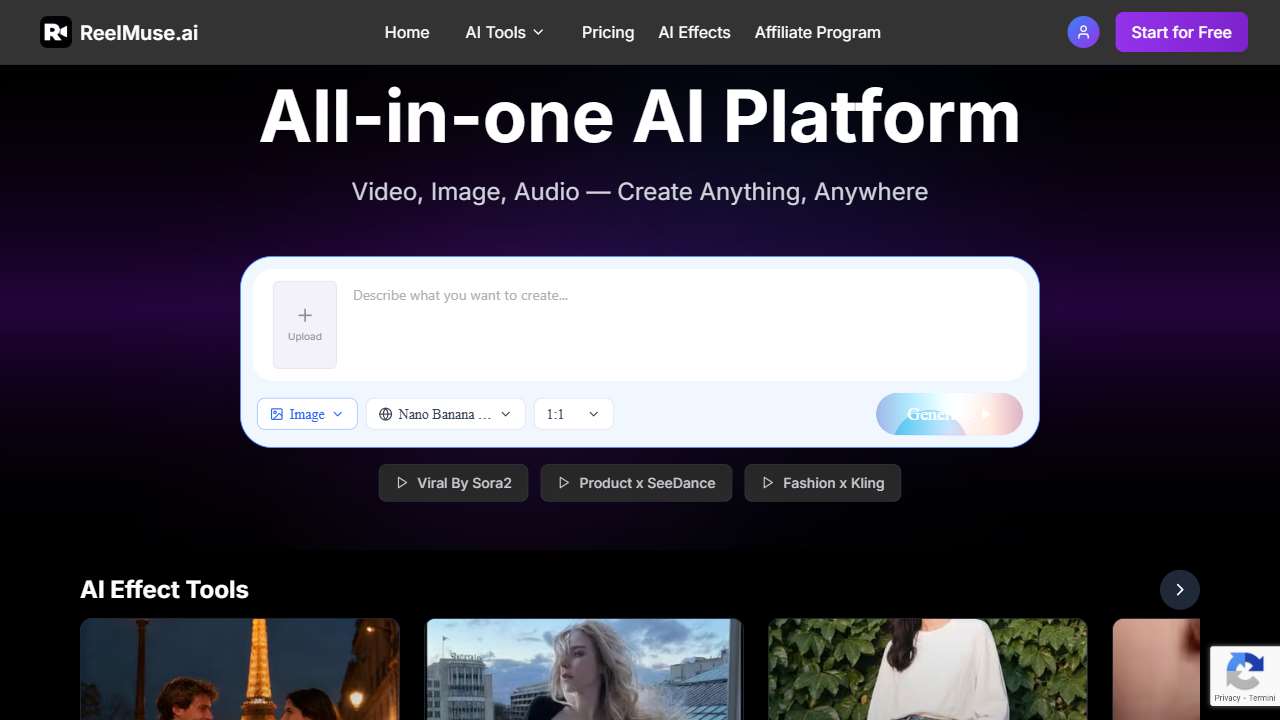Click the right arrow next to AI Effect Tools
Viewport: 1280px width, 720px height.
1180,589
